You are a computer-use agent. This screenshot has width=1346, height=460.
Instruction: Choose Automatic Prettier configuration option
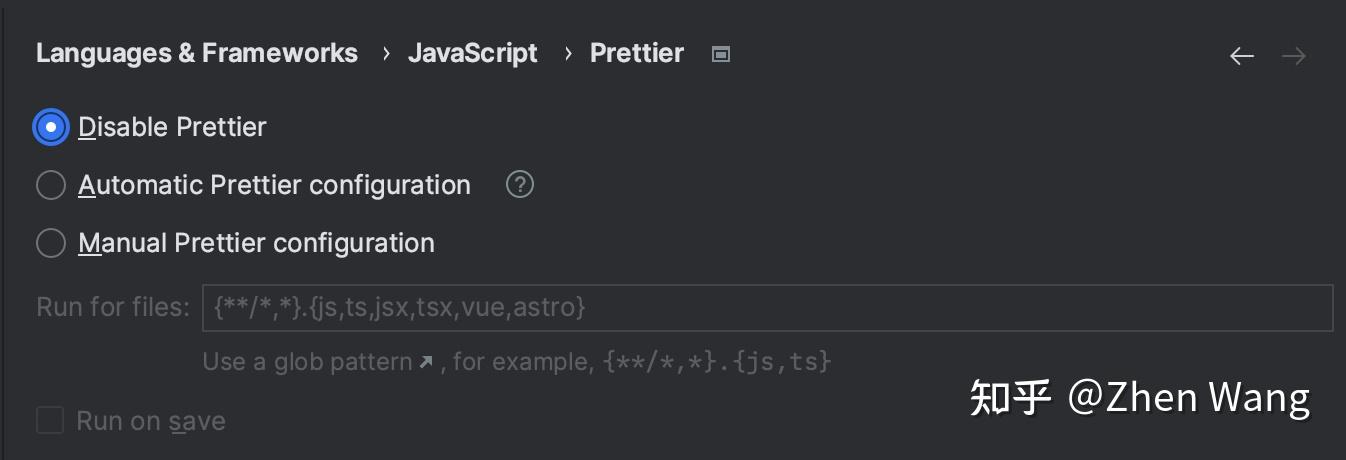pos(51,185)
